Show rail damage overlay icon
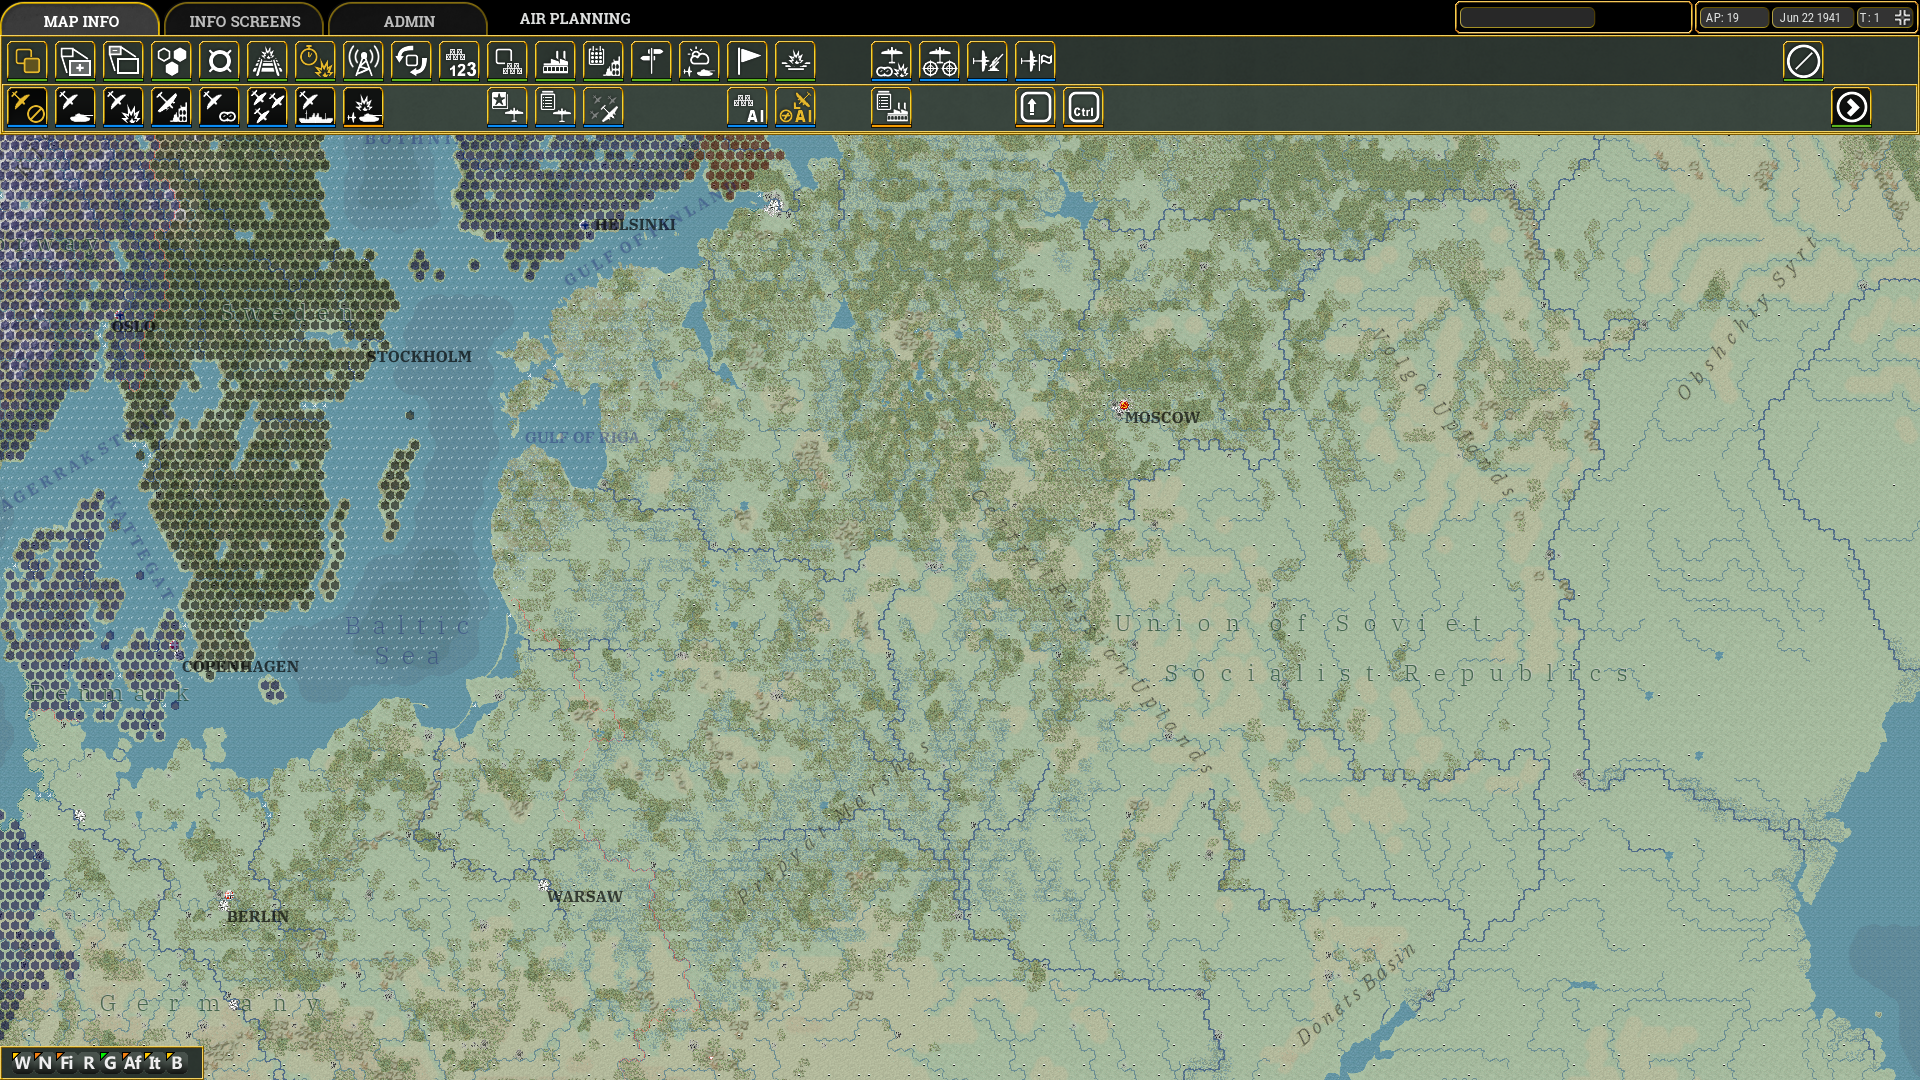This screenshot has width=1920, height=1080. tap(267, 61)
